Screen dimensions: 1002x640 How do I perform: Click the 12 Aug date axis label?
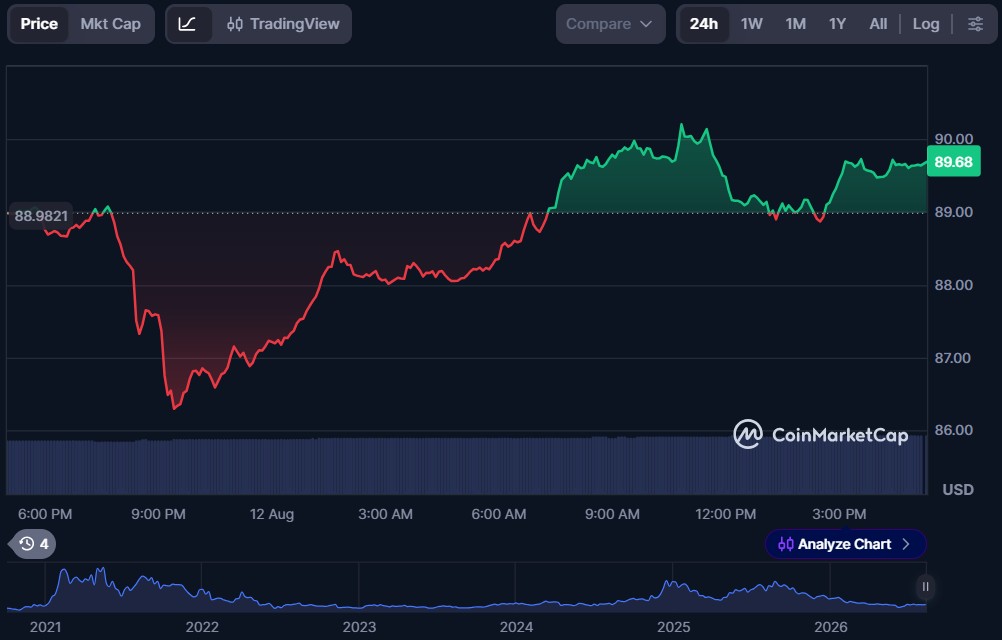coord(272,514)
